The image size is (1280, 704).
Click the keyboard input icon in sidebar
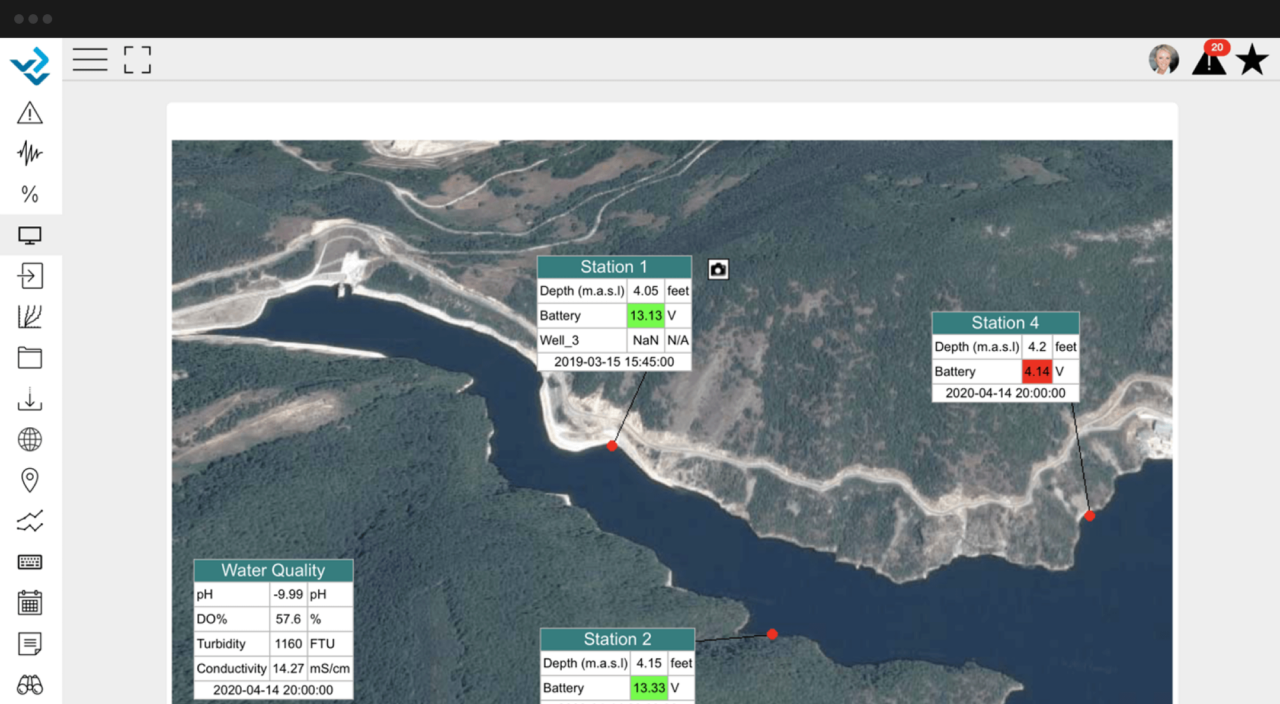pyautogui.click(x=30, y=561)
